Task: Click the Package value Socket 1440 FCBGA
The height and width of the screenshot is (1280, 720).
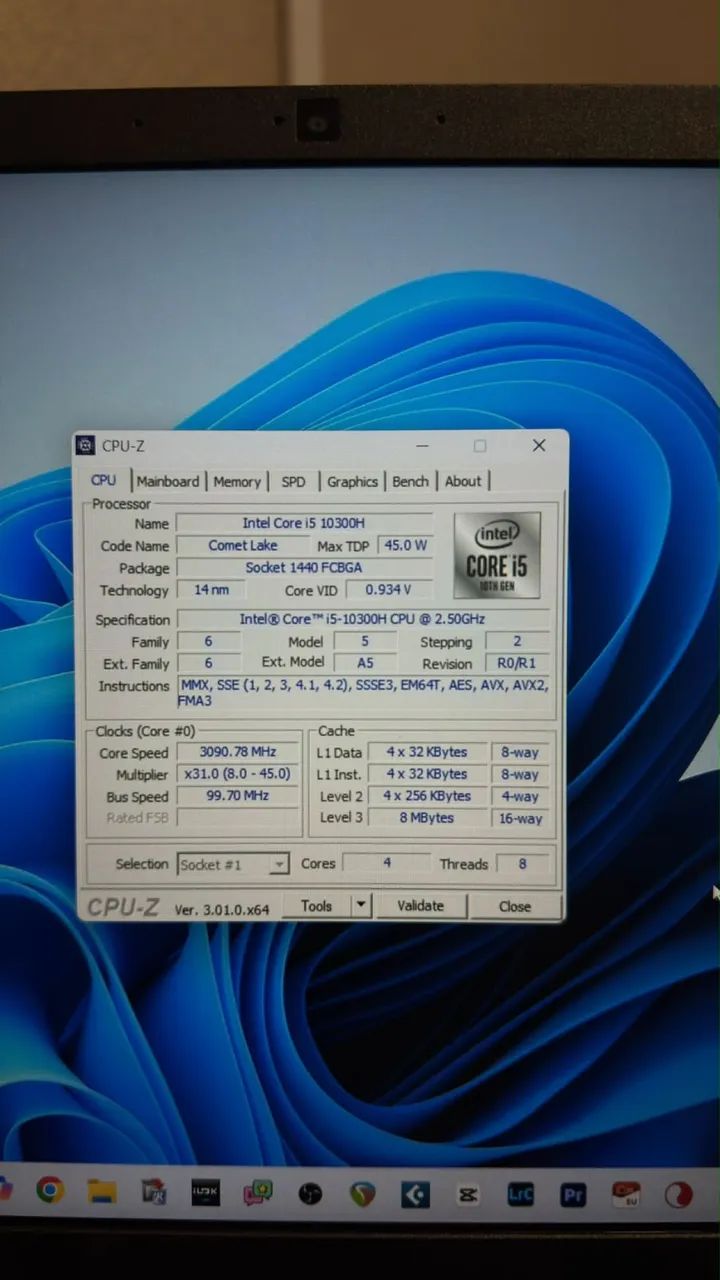Action: coord(304,567)
